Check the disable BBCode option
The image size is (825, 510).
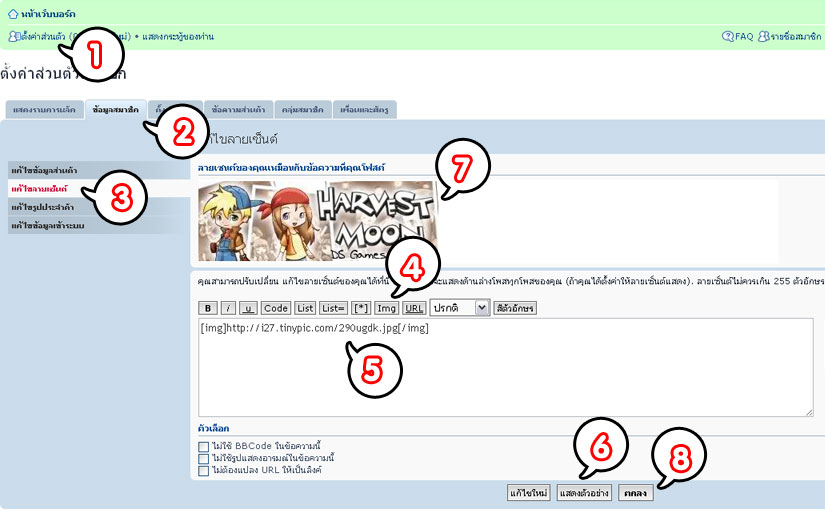(204, 446)
